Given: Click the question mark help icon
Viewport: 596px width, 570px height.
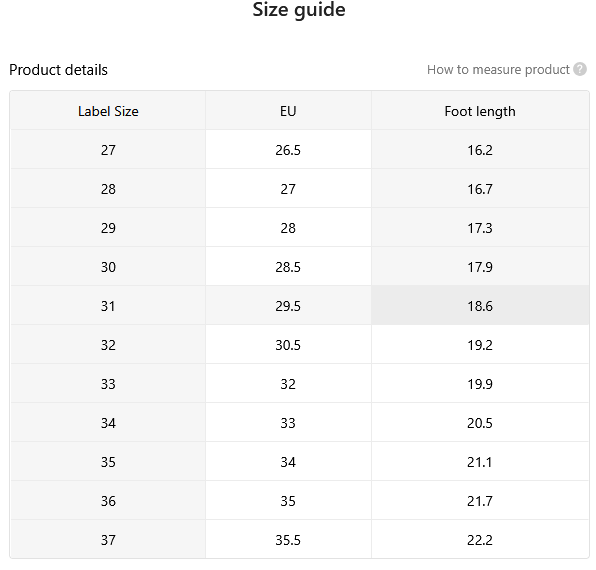Looking at the screenshot, I should click(580, 69).
